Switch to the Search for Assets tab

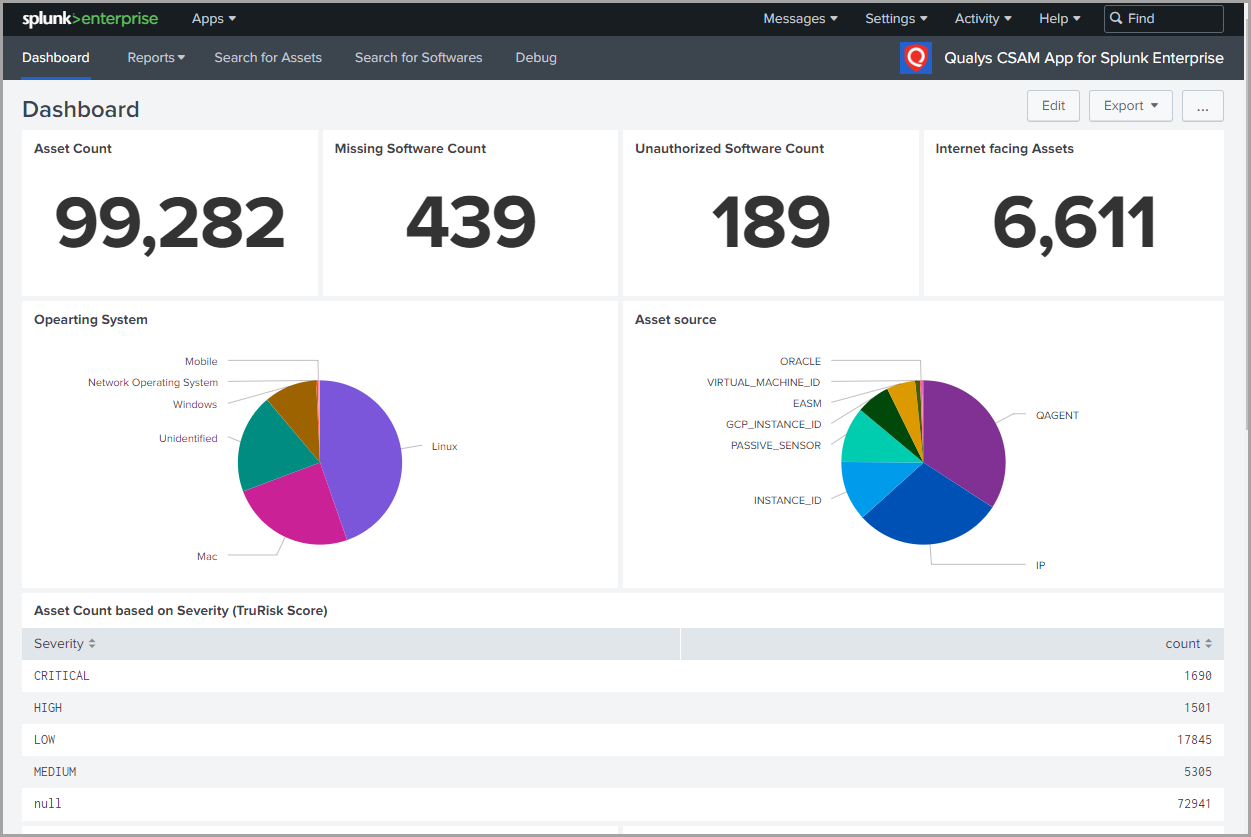click(x=267, y=57)
